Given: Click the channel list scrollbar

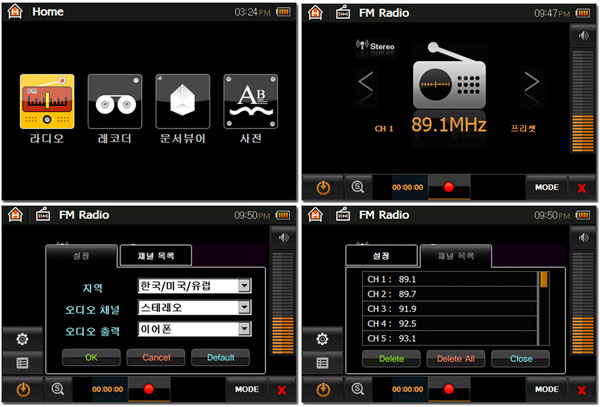Looking at the screenshot, I should [544, 308].
